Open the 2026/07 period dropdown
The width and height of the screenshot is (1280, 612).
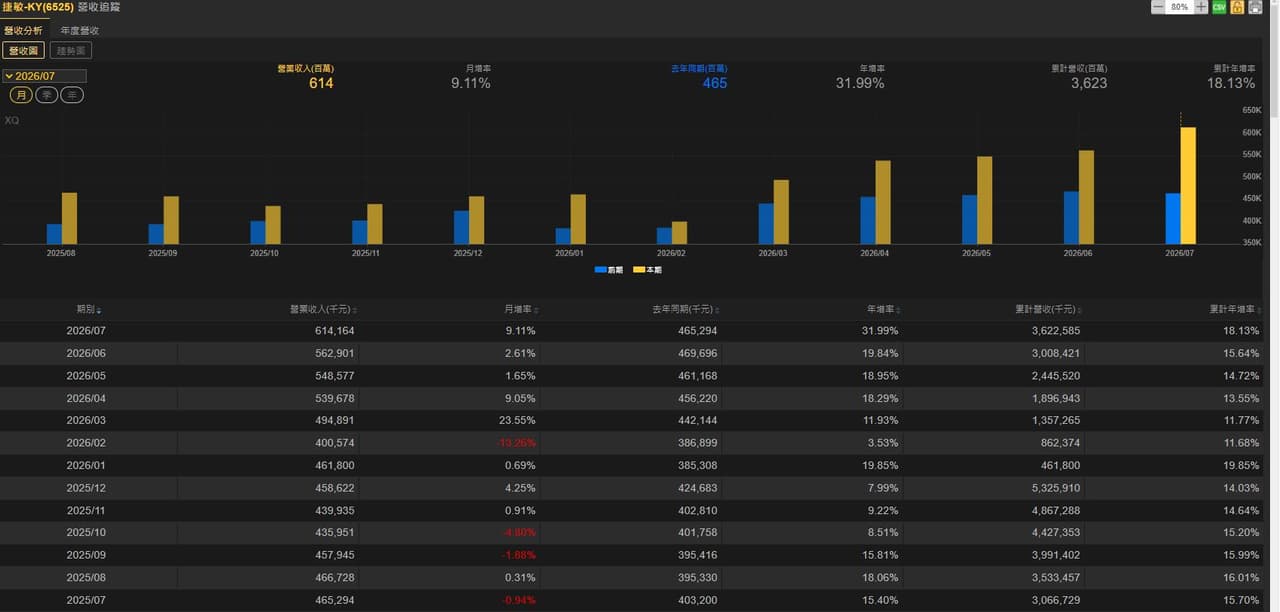[45, 76]
